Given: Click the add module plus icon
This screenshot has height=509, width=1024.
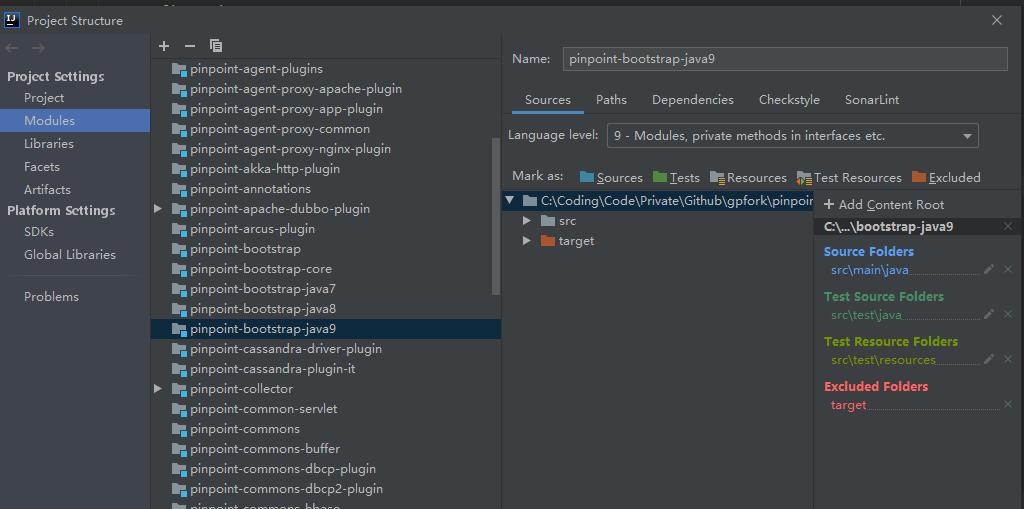Looking at the screenshot, I should pyautogui.click(x=164, y=46).
